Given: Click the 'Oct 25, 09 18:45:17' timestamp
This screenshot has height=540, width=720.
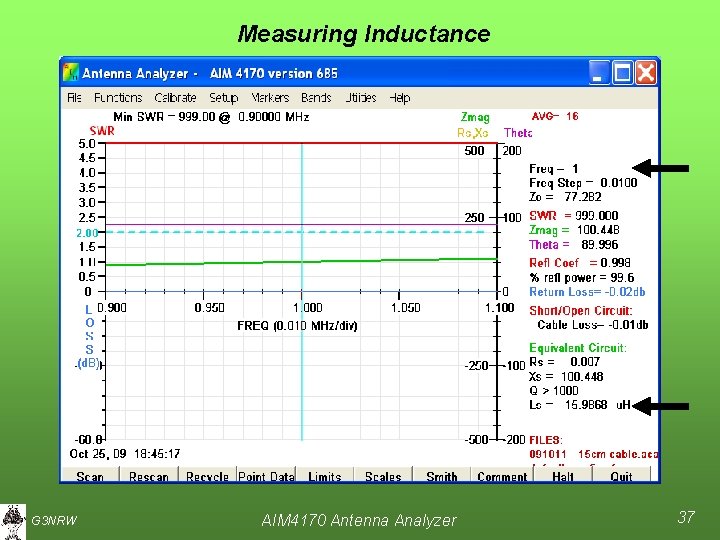Looking at the screenshot, I should 124,454.
